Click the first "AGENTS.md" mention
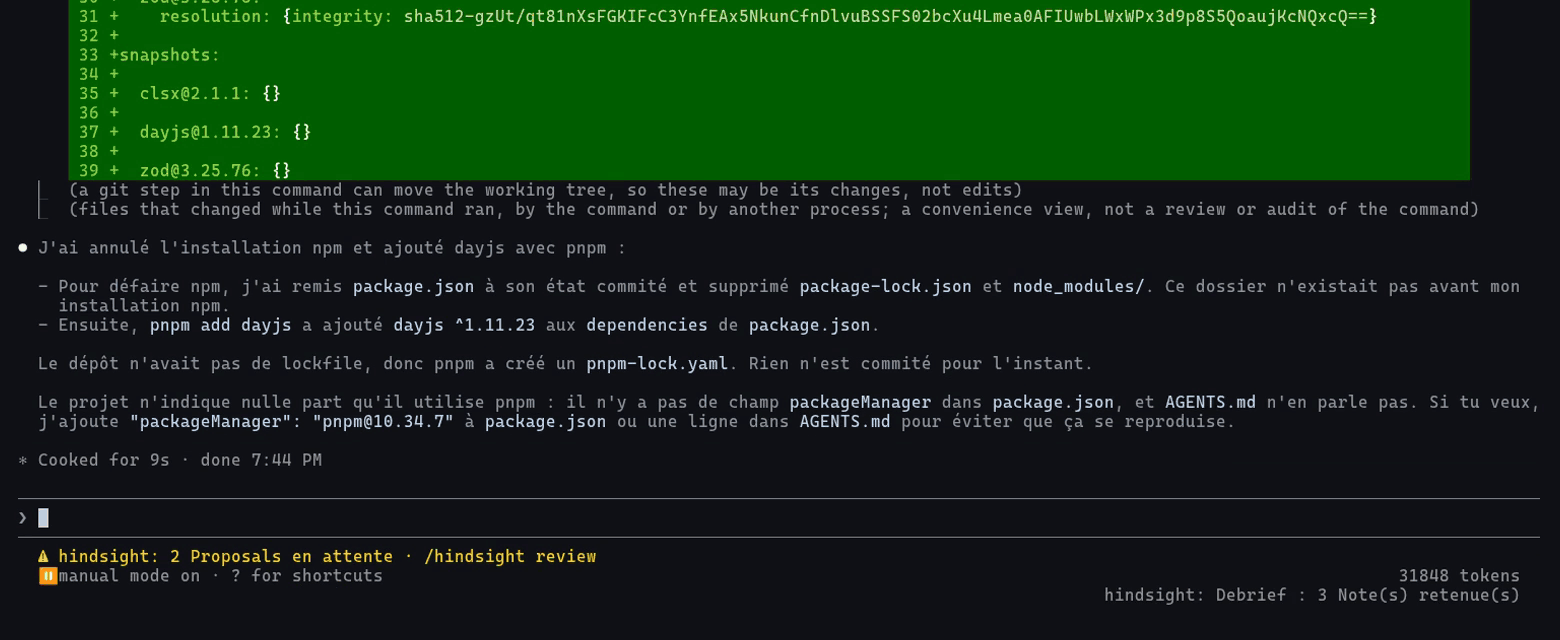 pos(1210,402)
